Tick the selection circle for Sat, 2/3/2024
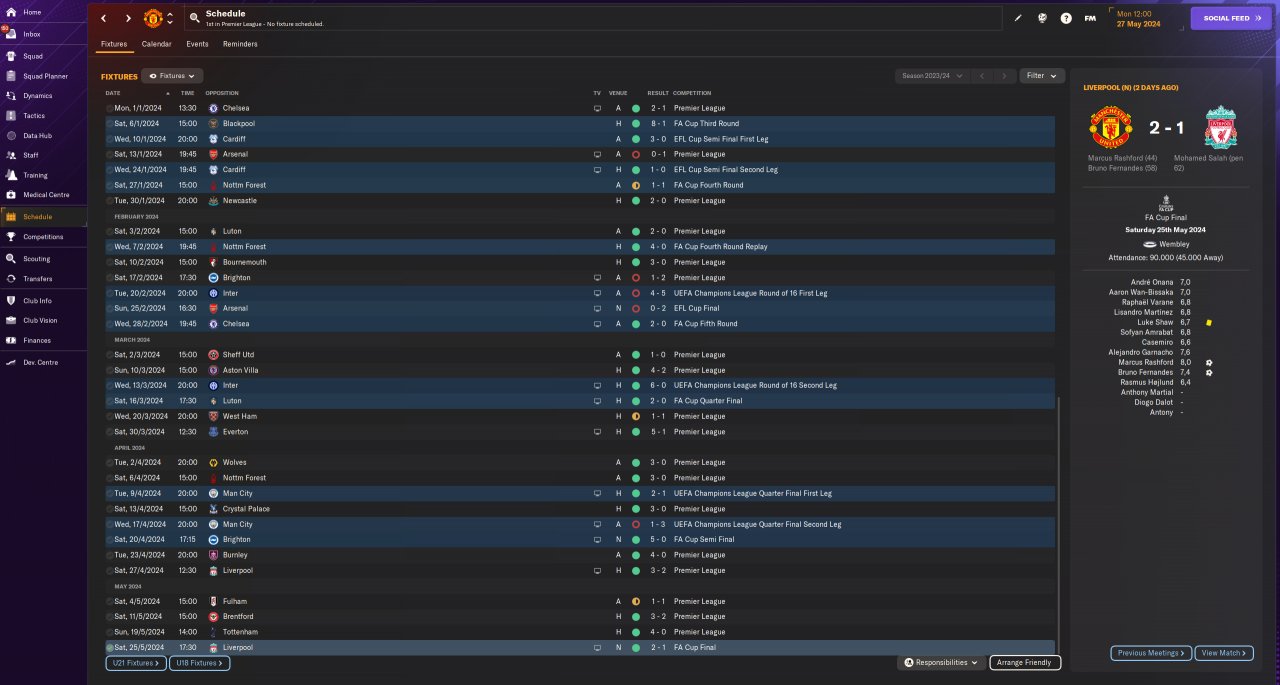 110,355
